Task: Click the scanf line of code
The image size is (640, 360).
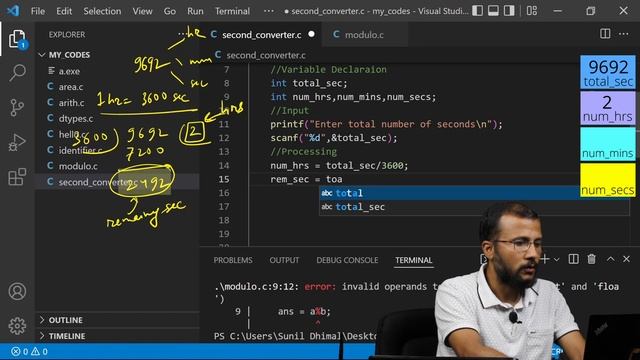Action: 333,138
